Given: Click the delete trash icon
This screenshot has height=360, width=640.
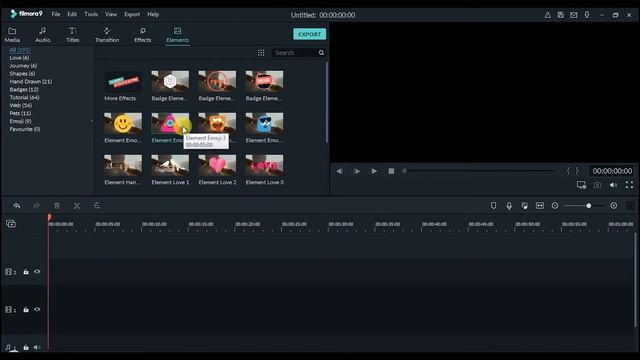Looking at the screenshot, I should click(x=57, y=206).
